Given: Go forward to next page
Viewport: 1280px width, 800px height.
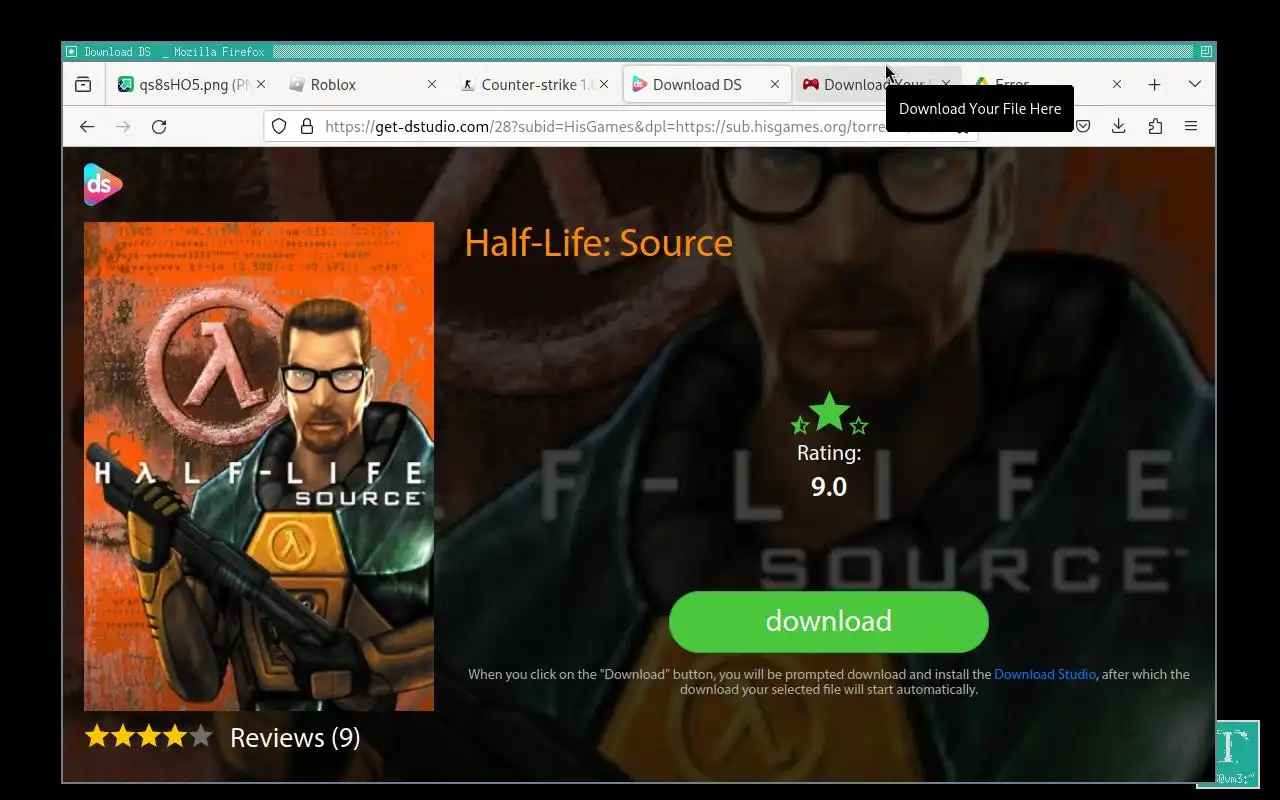Looking at the screenshot, I should (x=123, y=126).
